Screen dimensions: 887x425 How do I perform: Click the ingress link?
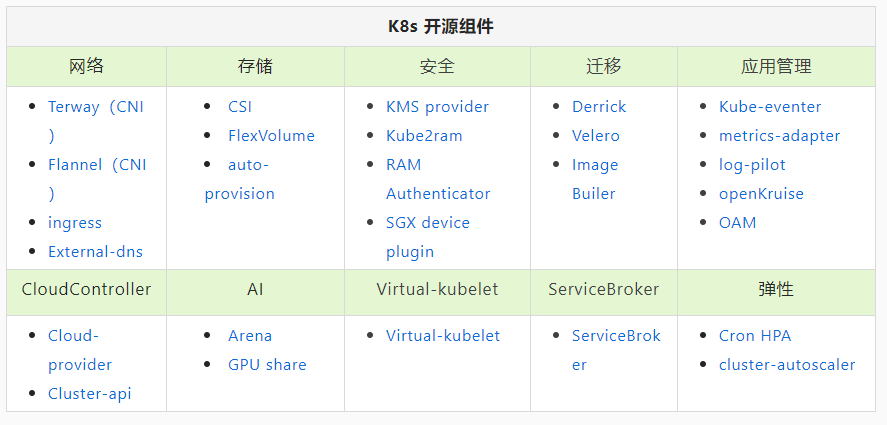pyautogui.click(x=75, y=223)
